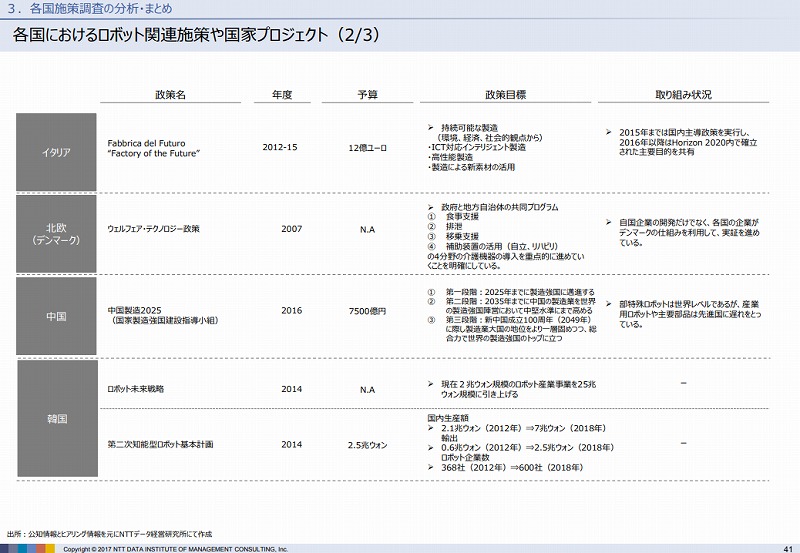Click the 政策目標 column header

point(505,95)
